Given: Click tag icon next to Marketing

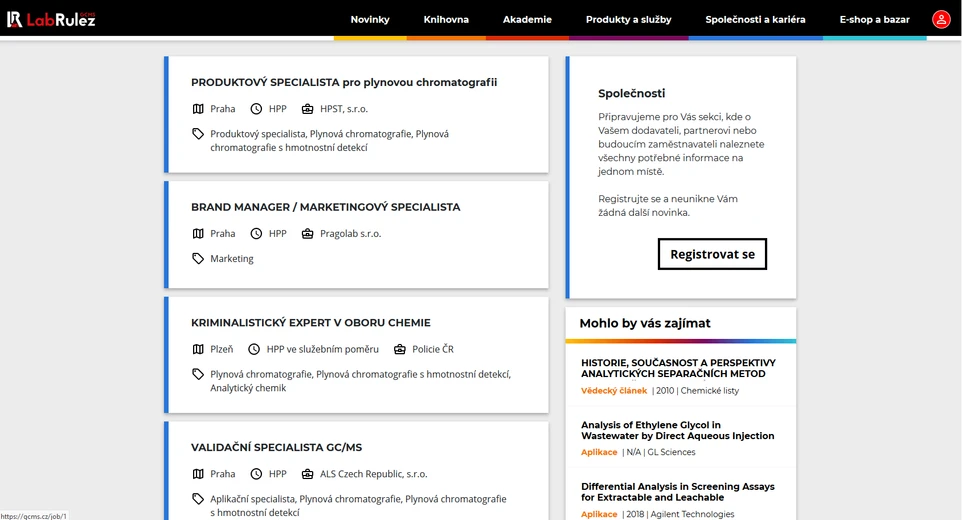Looking at the screenshot, I should tap(198, 258).
